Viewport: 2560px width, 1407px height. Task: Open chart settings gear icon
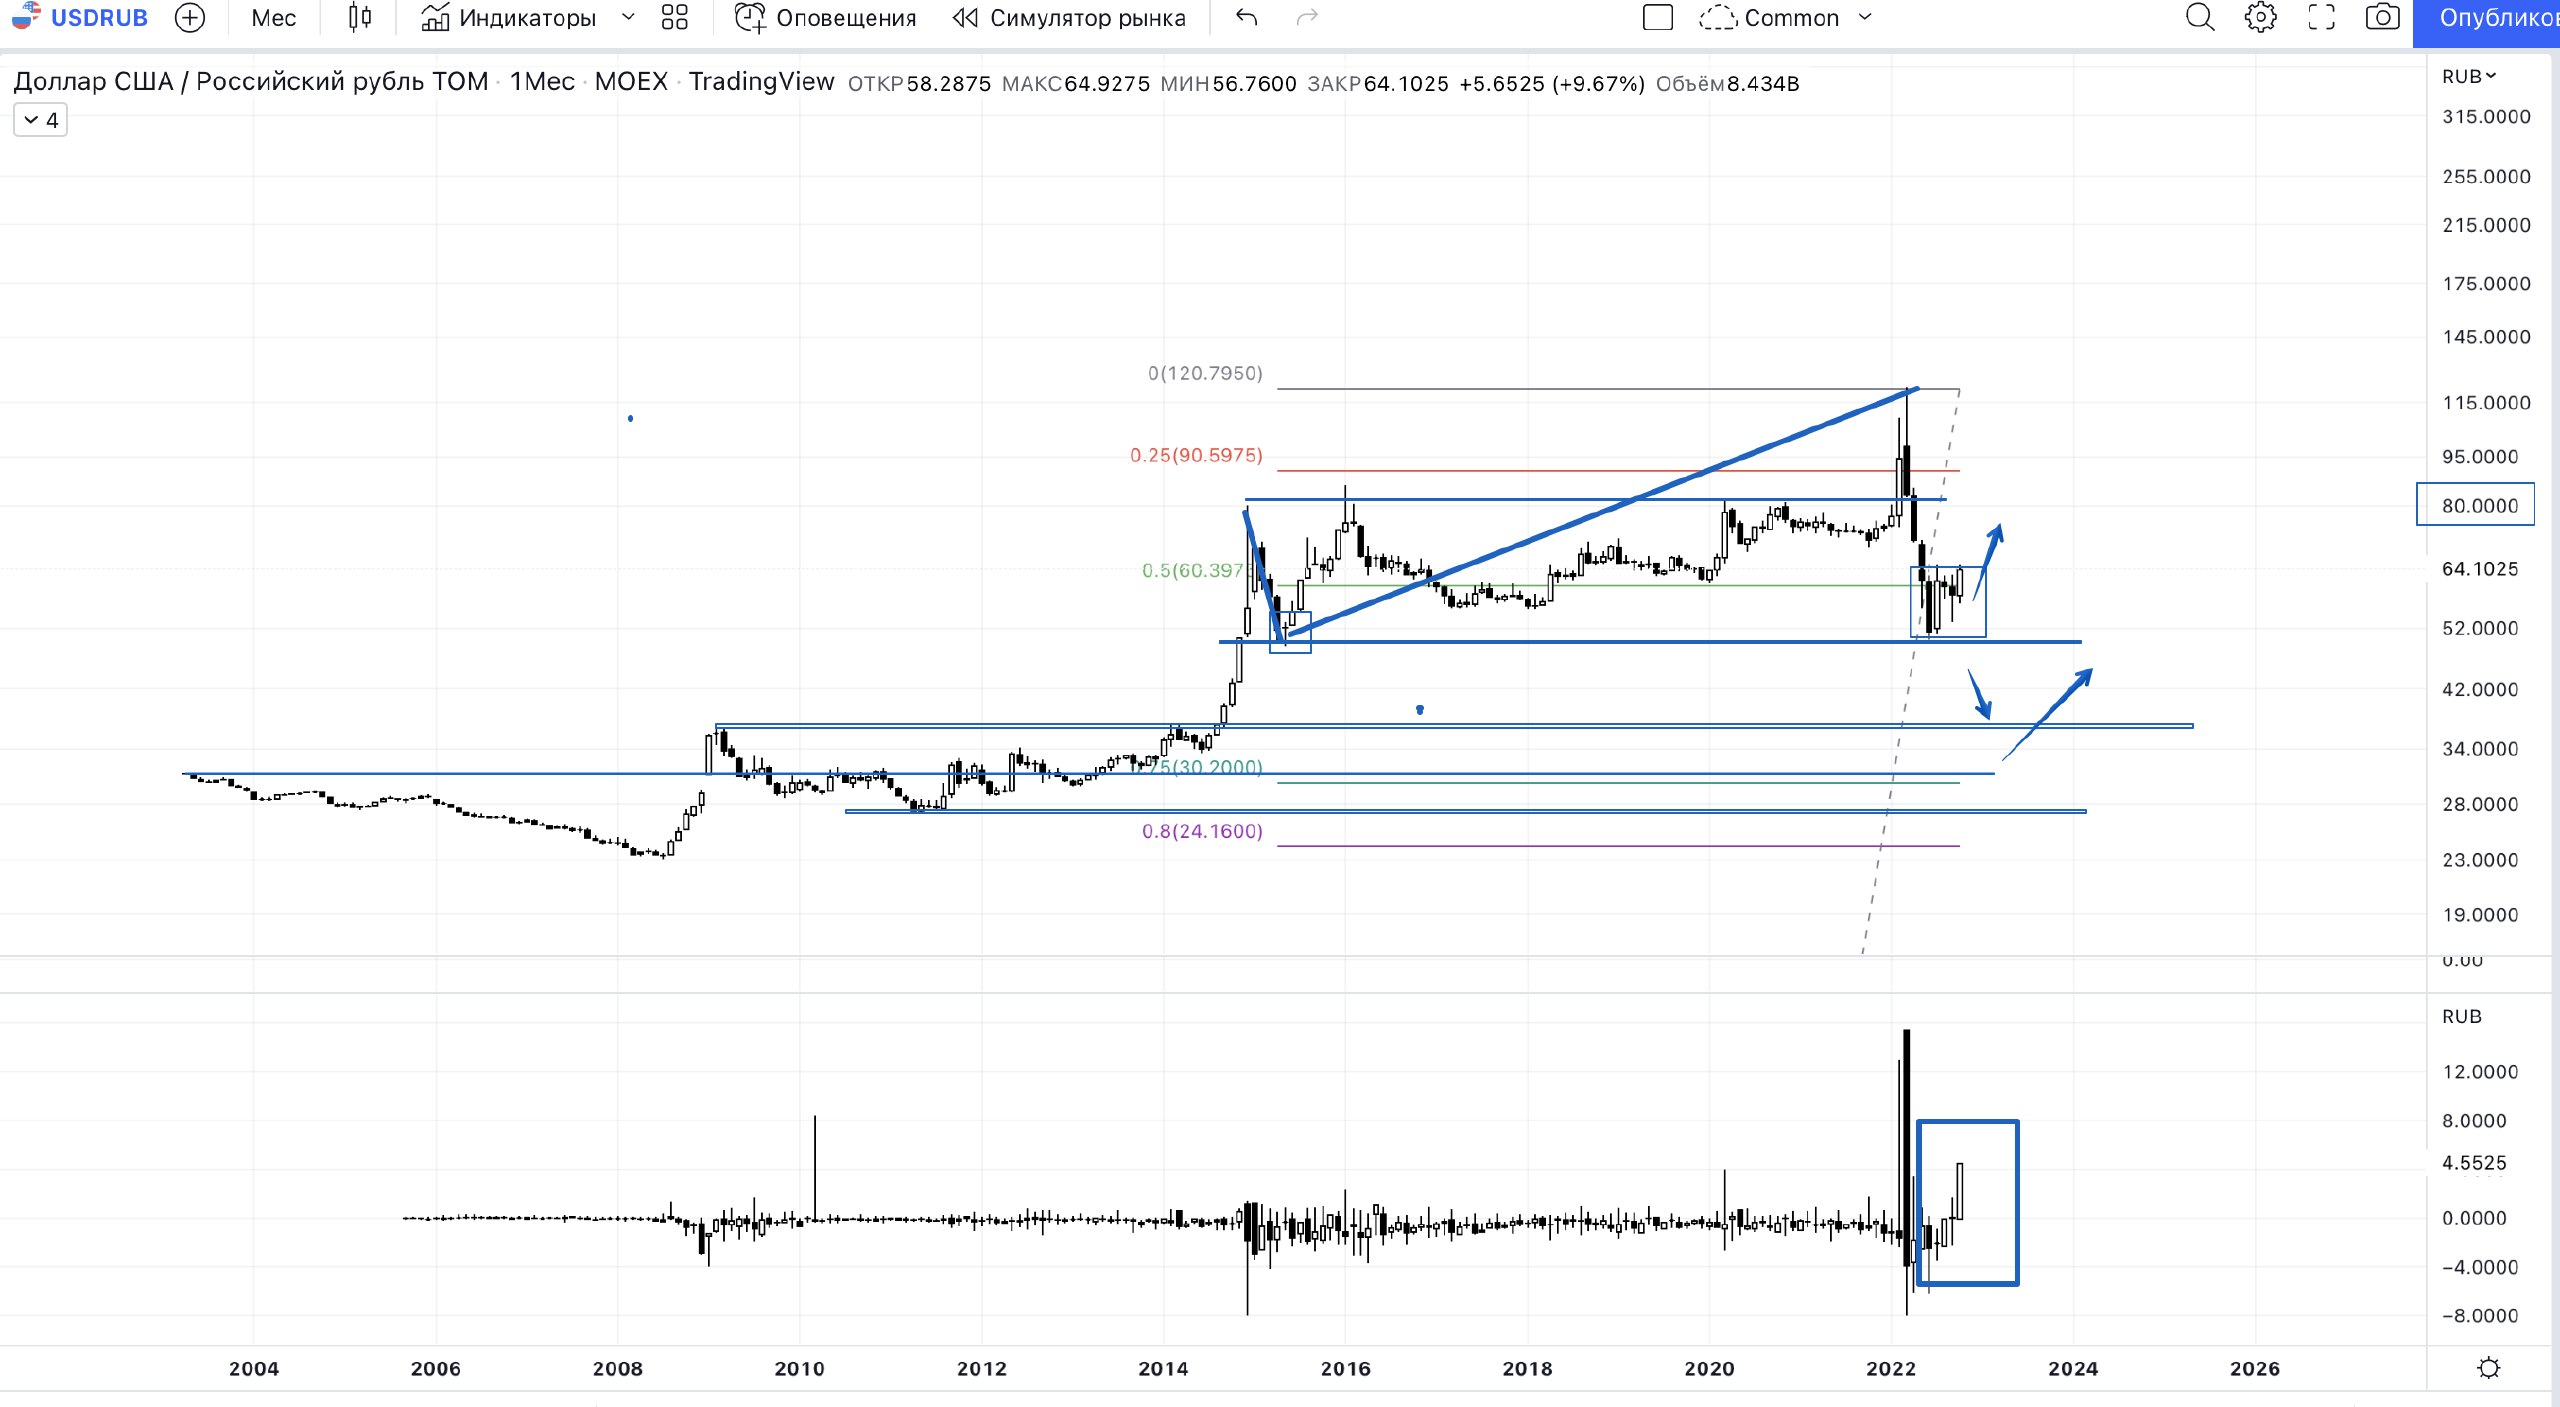(x=2260, y=18)
